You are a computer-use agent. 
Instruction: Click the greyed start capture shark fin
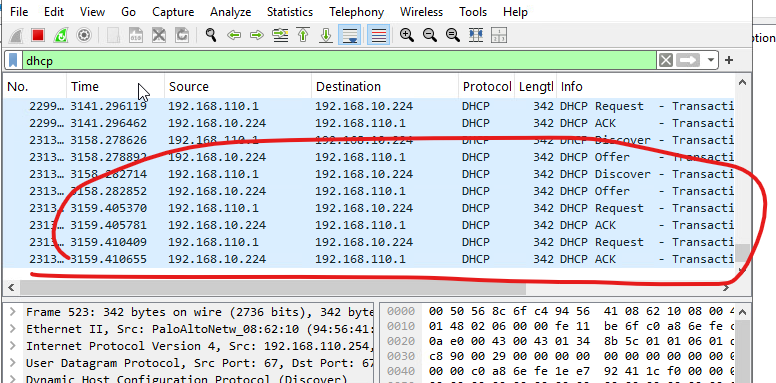[16, 35]
